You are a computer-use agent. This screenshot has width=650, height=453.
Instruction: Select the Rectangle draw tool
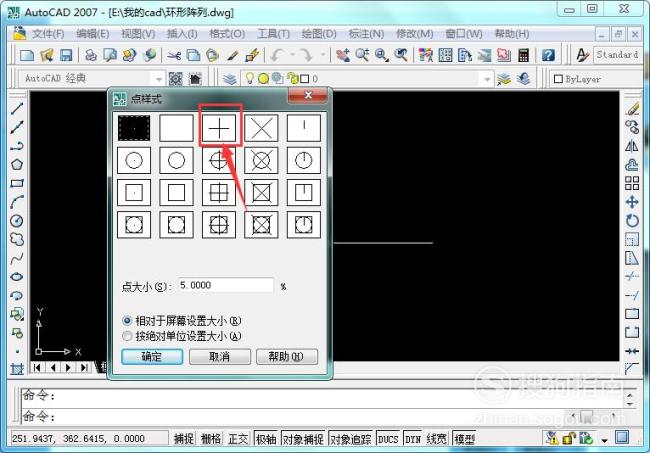(x=17, y=183)
